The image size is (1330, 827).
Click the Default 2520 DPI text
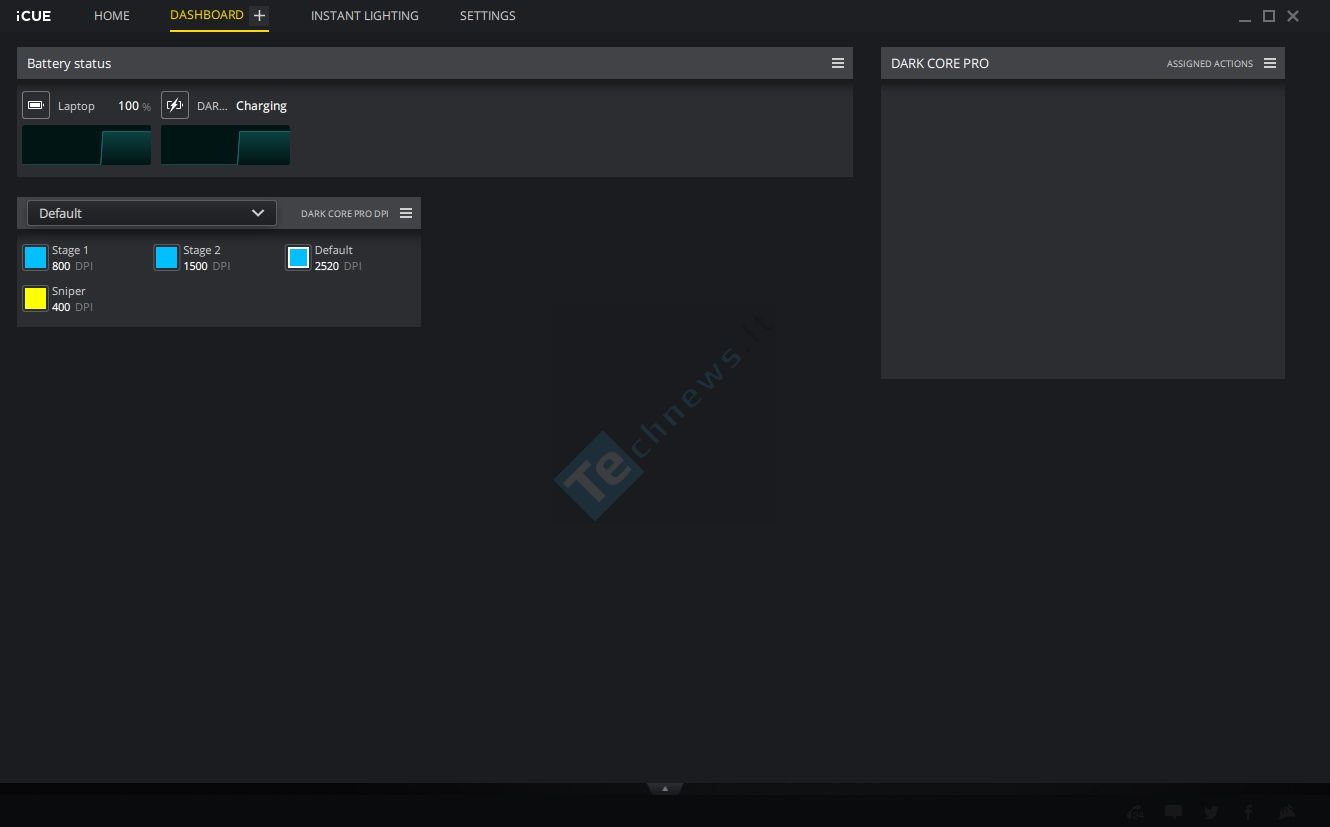tap(338, 258)
